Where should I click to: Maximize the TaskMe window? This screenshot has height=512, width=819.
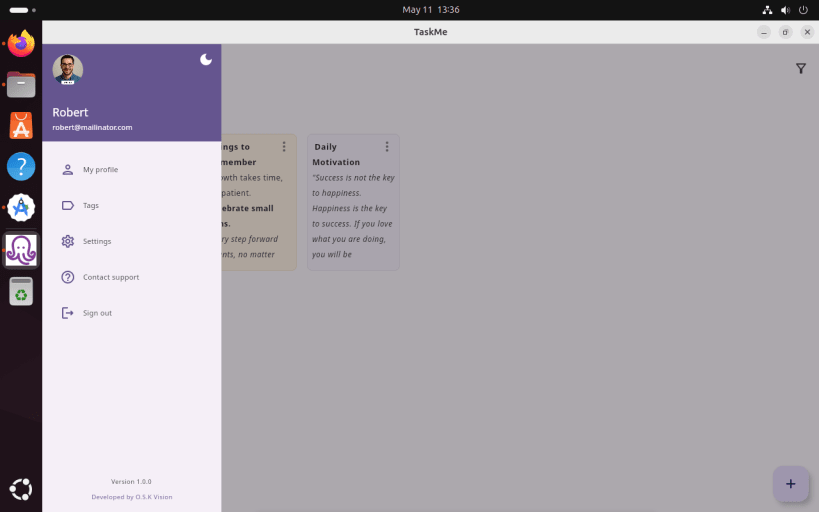pyautogui.click(x=785, y=32)
